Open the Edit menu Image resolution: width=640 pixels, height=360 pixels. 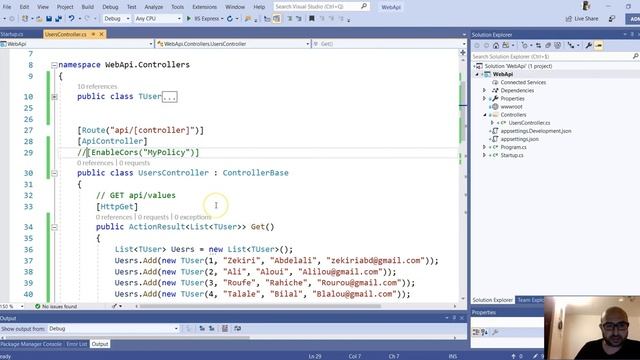(24, 7)
